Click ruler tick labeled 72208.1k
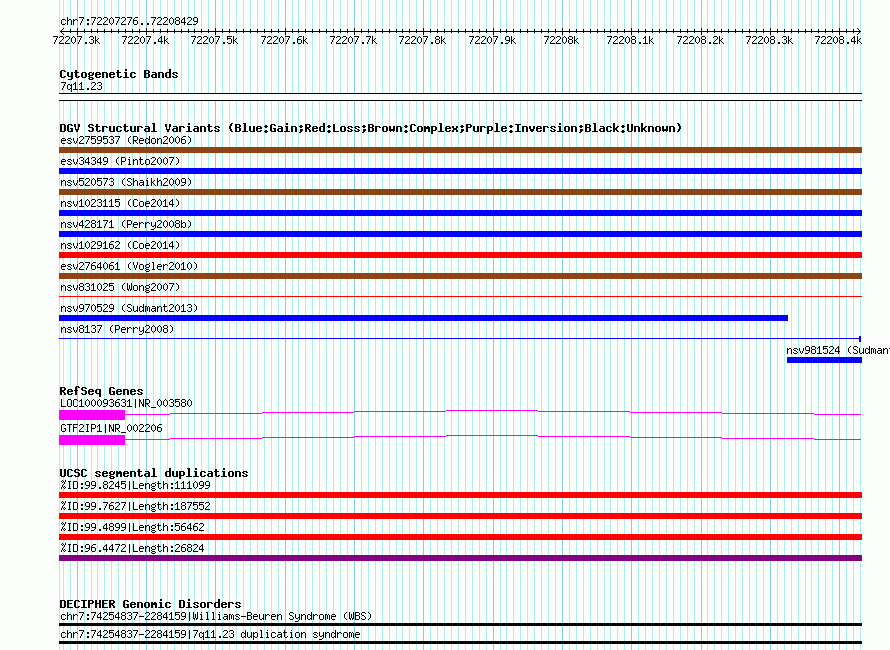890x650 pixels. click(631, 40)
